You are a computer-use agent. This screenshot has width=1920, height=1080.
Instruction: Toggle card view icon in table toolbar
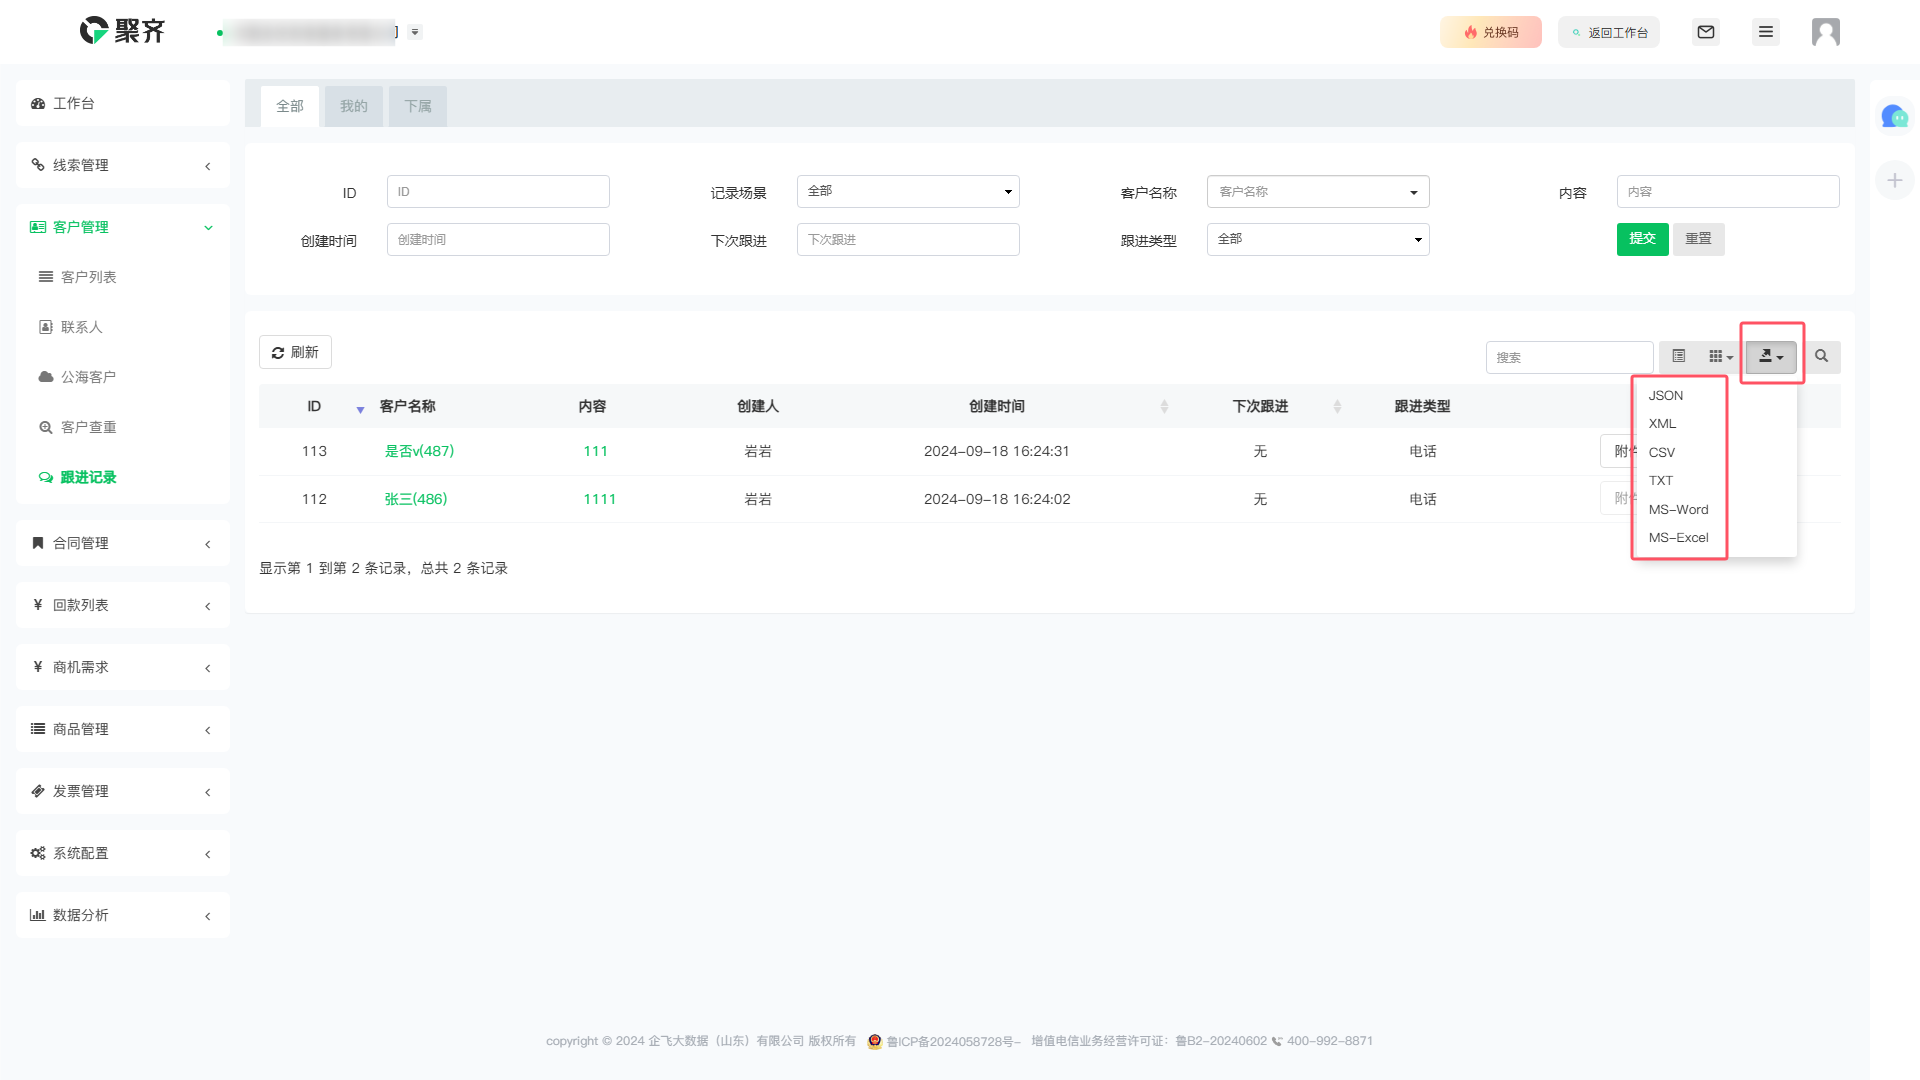pyautogui.click(x=1679, y=357)
